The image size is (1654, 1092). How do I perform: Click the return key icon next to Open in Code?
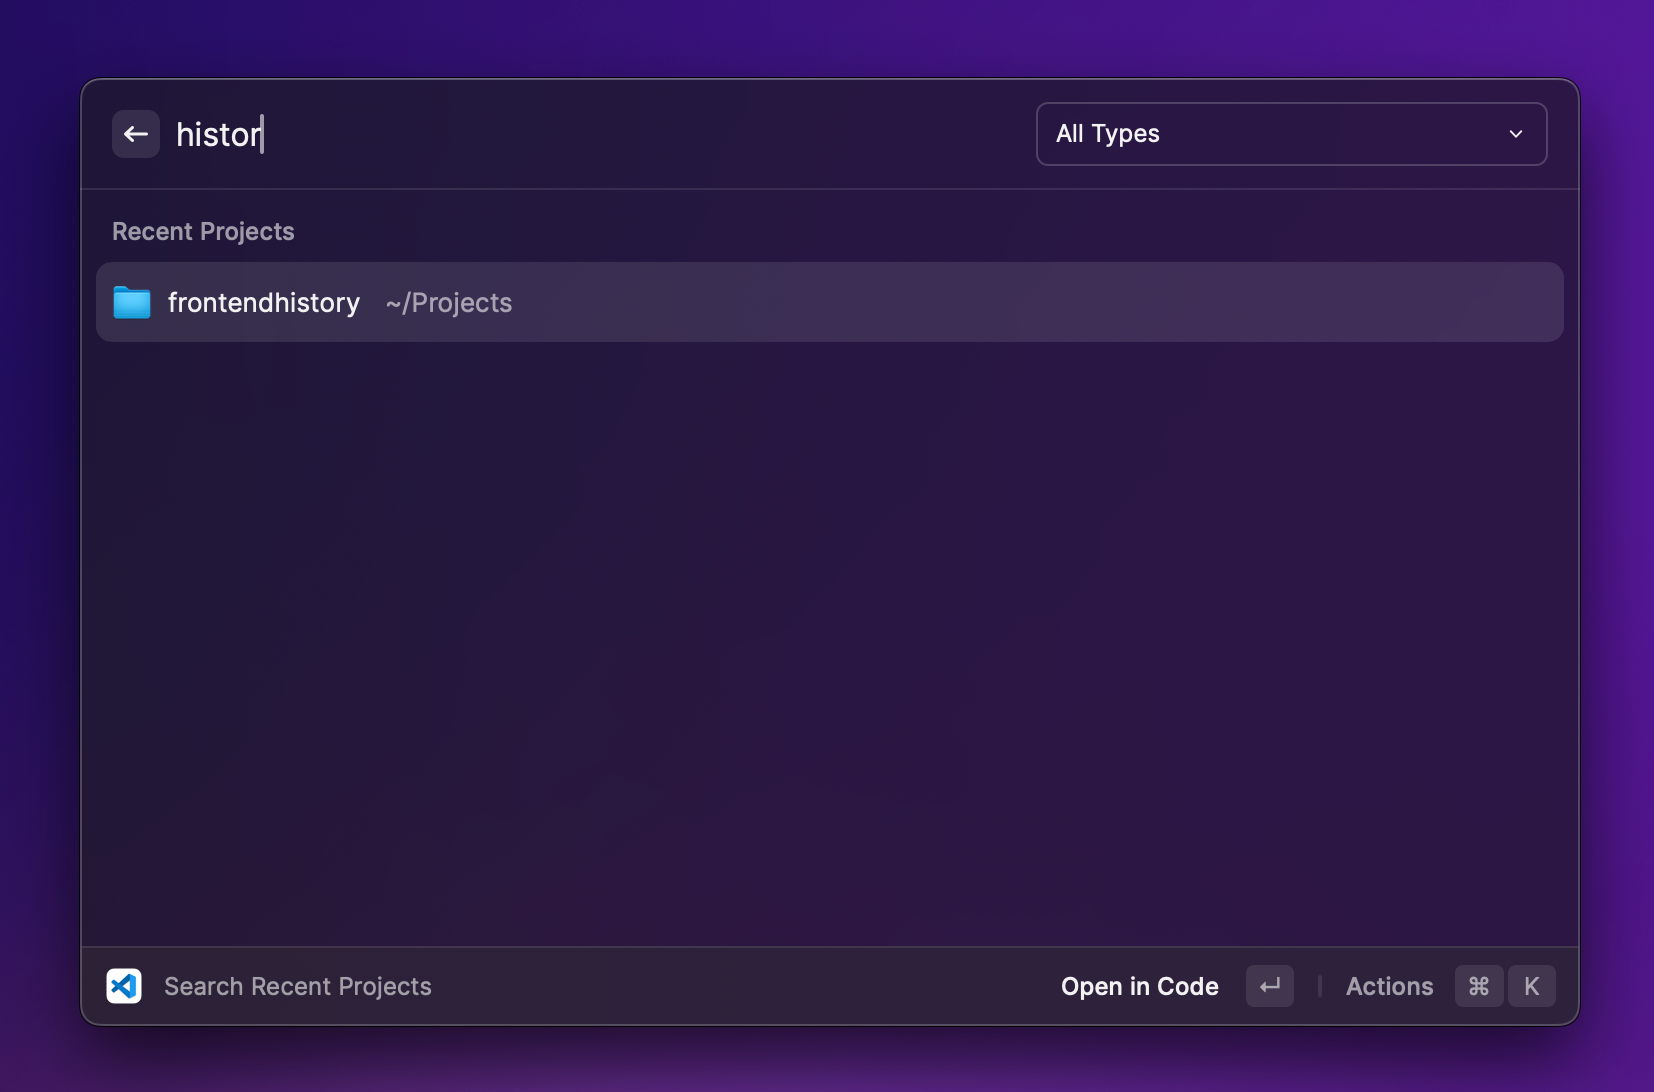coord(1268,986)
